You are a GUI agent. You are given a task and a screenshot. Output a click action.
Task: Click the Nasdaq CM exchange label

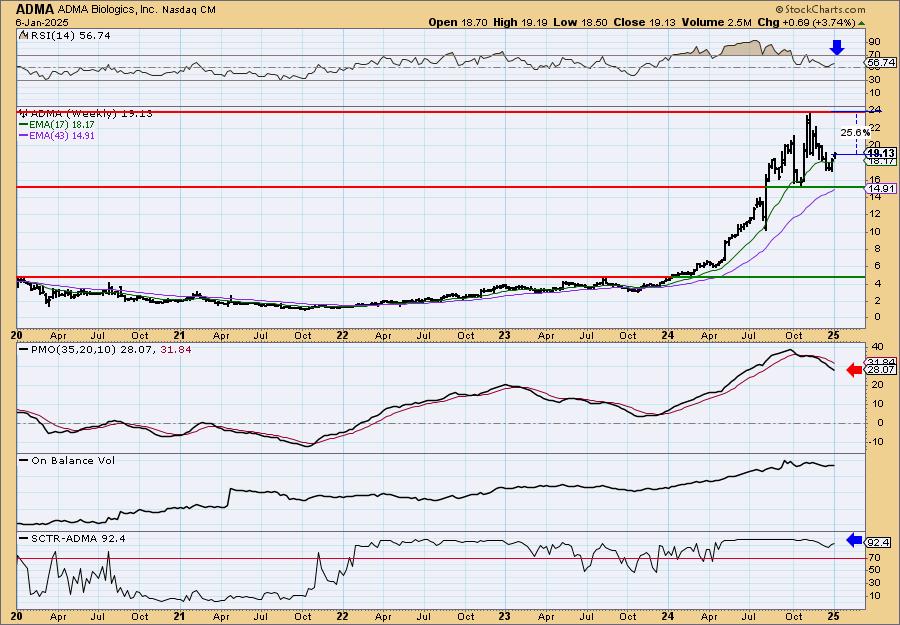[x=189, y=10]
